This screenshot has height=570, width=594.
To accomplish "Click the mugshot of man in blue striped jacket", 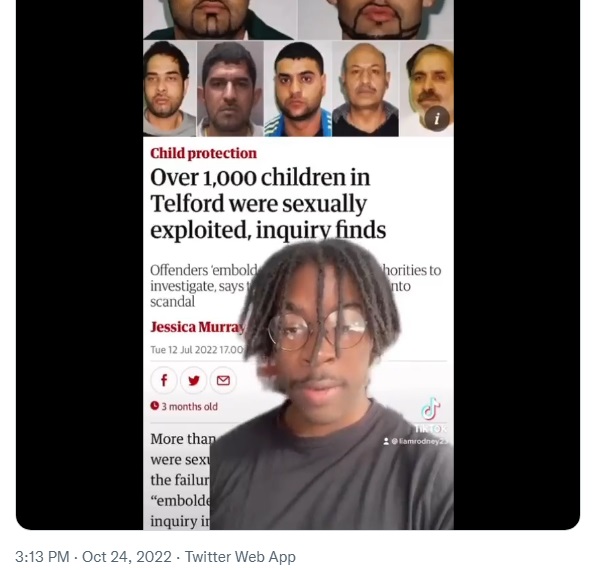I will click(298, 89).
